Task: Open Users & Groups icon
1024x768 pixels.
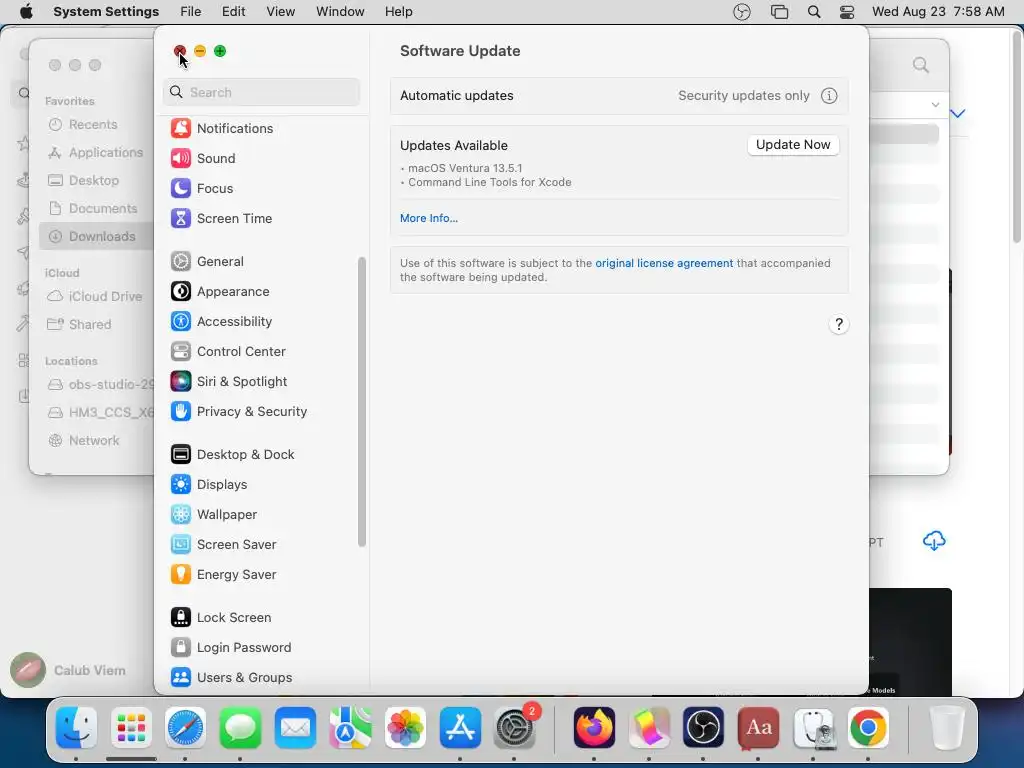Action: coord(181,677)
